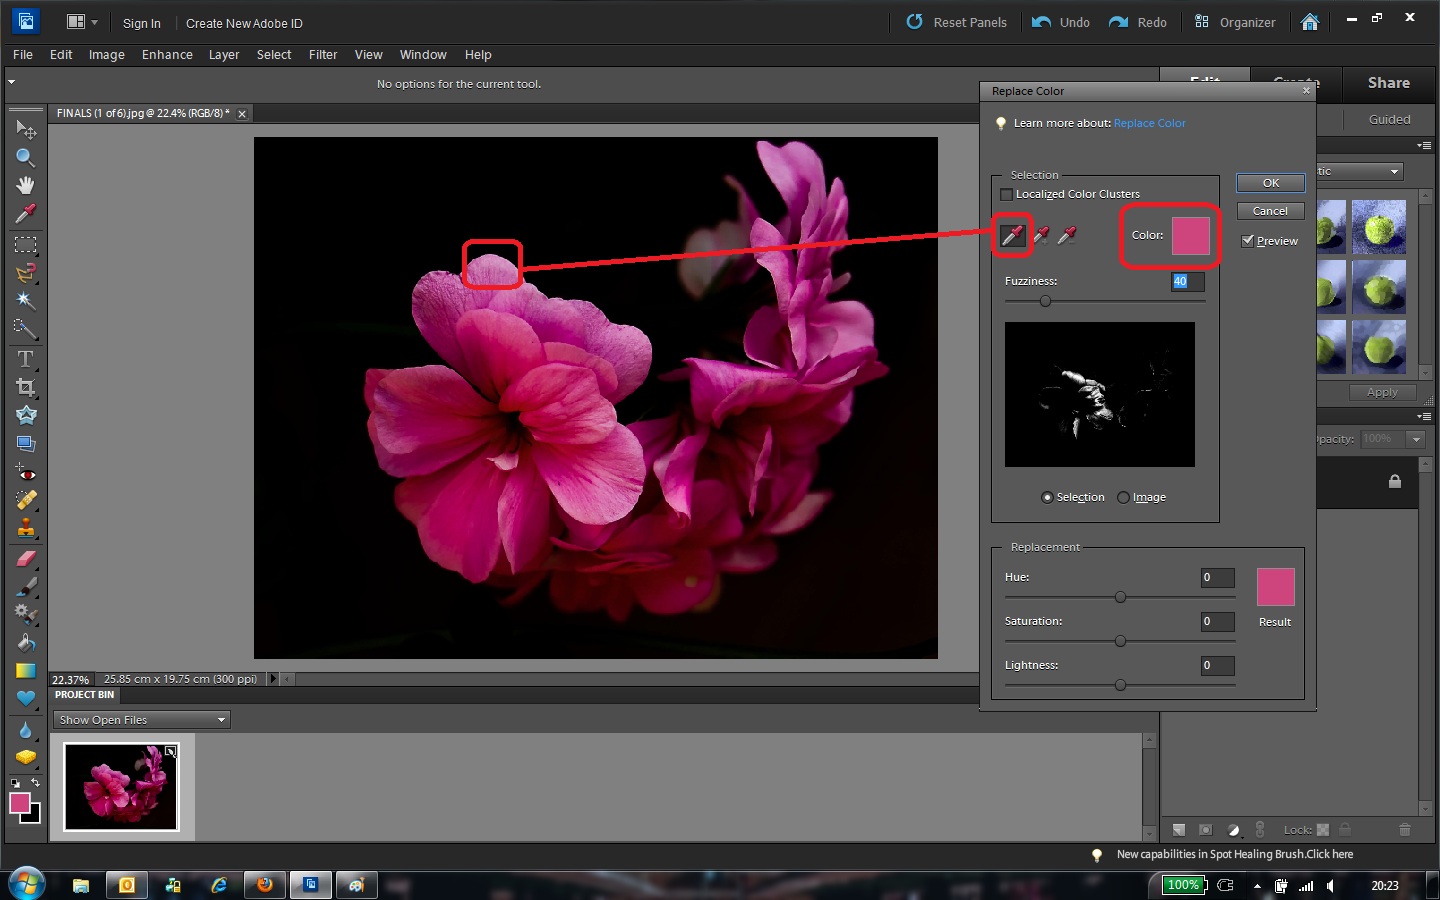Select the Crop tool
Image resolution: width=1440 pixels, height=900 pixels.
tap(25, 387)
